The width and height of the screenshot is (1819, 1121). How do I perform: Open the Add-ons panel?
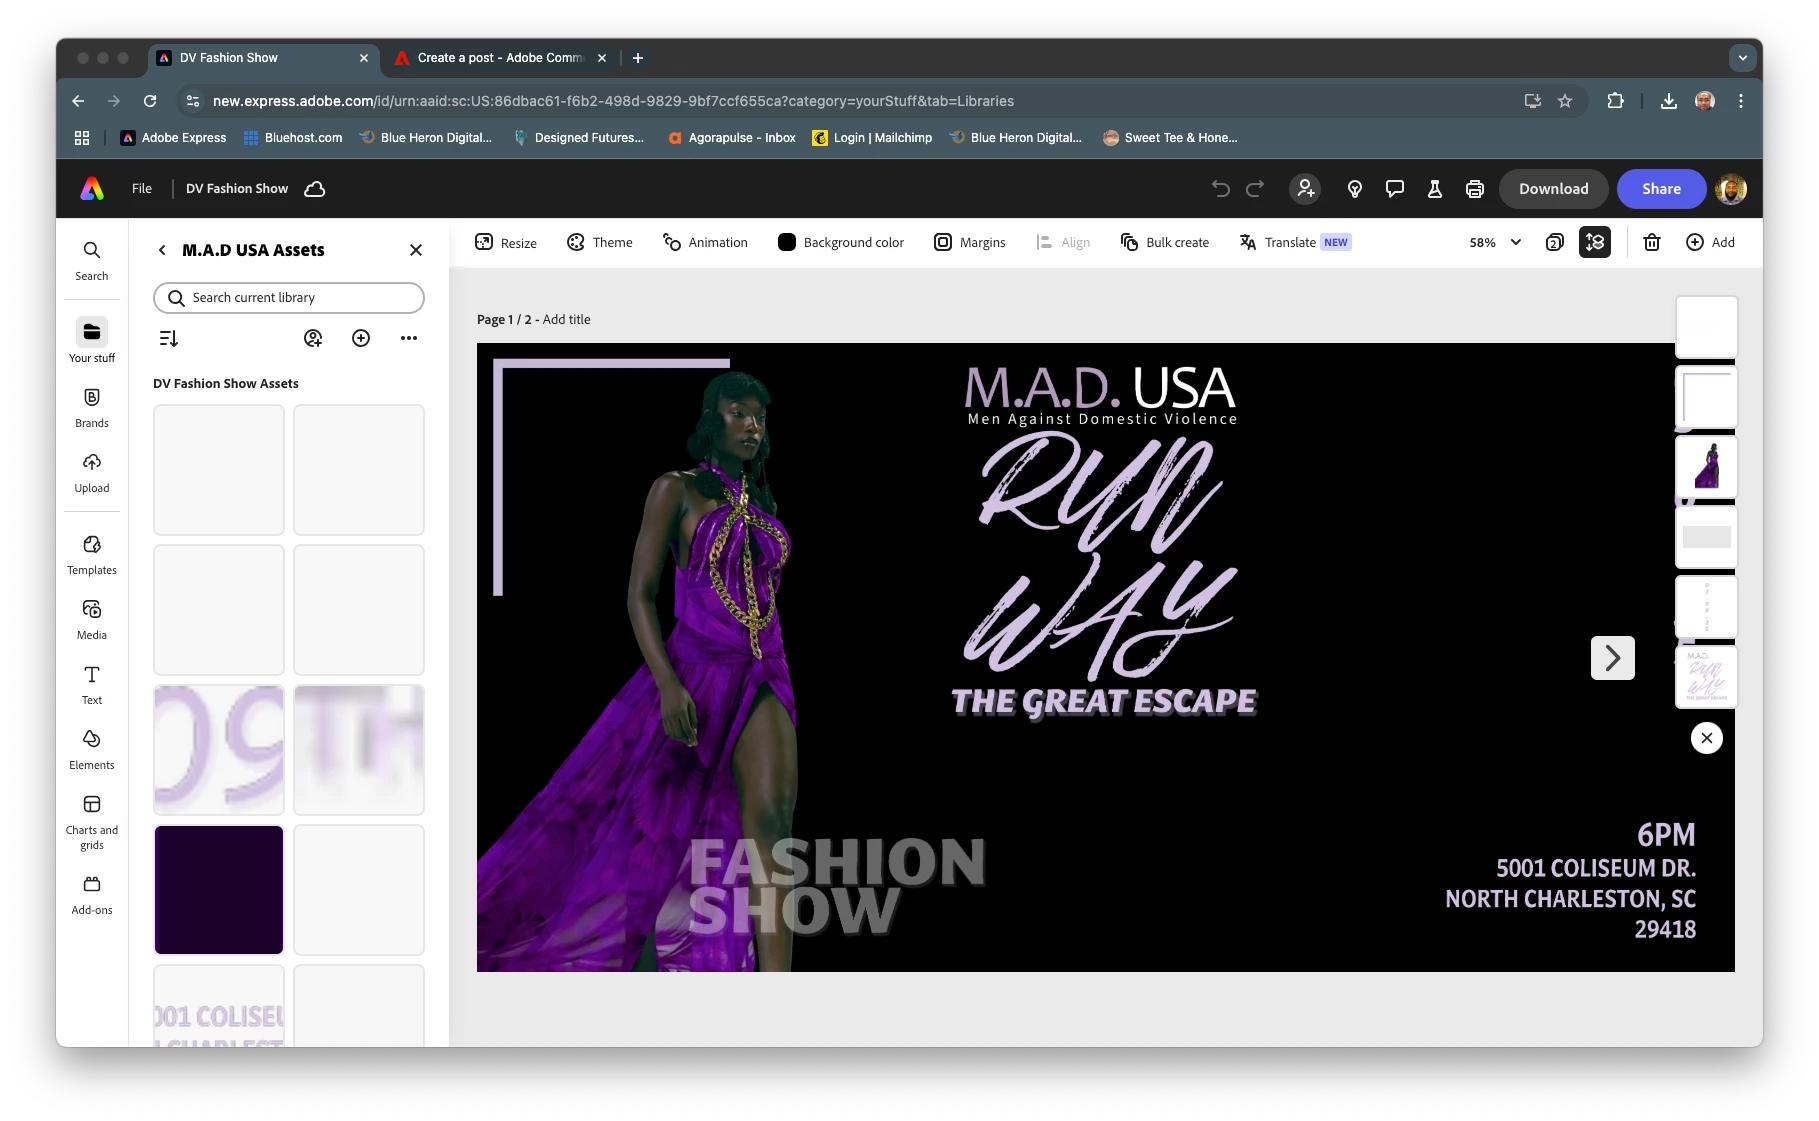(91, 894)
